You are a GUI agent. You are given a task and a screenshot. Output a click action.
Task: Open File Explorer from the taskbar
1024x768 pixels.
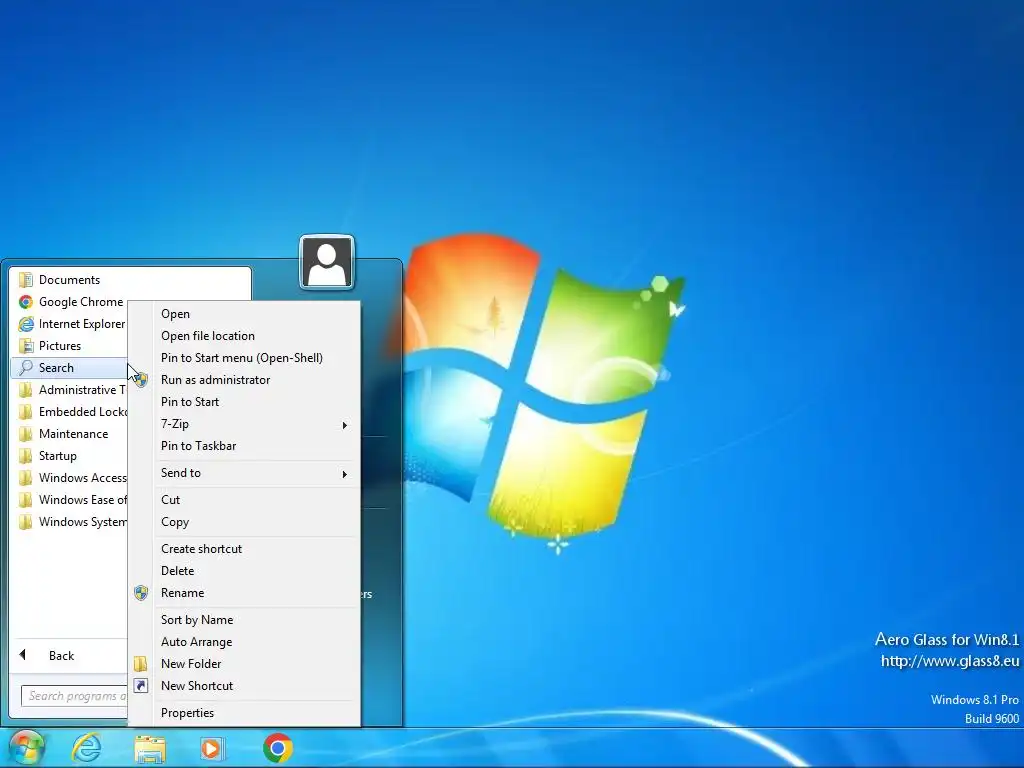click(150, 749)
